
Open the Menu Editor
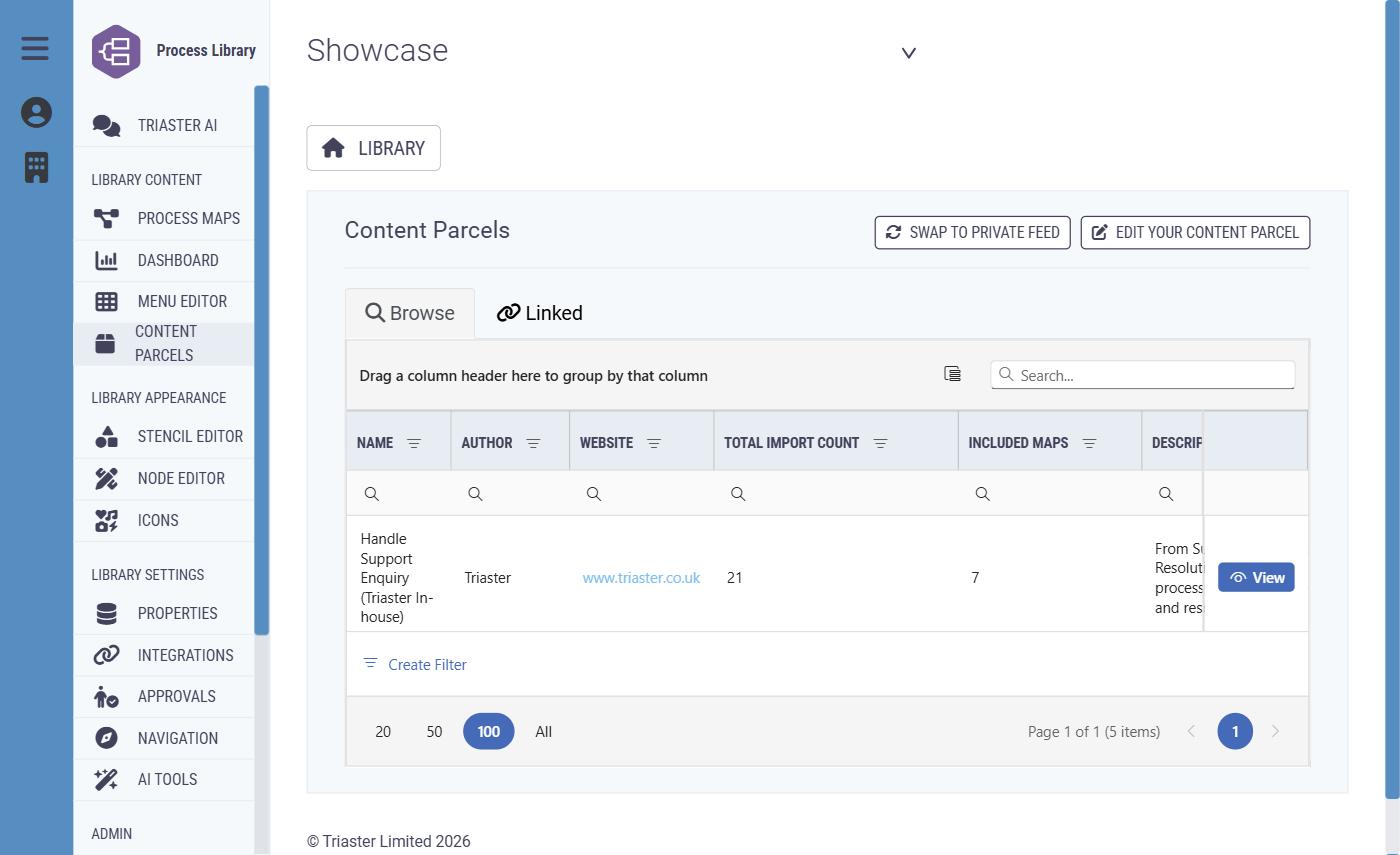point(164,301)
